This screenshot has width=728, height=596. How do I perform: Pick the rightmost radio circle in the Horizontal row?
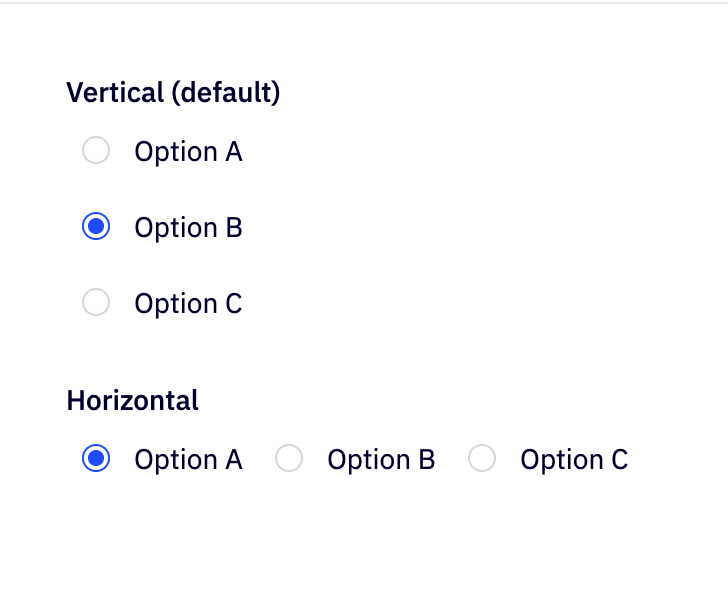coord(482,459)
